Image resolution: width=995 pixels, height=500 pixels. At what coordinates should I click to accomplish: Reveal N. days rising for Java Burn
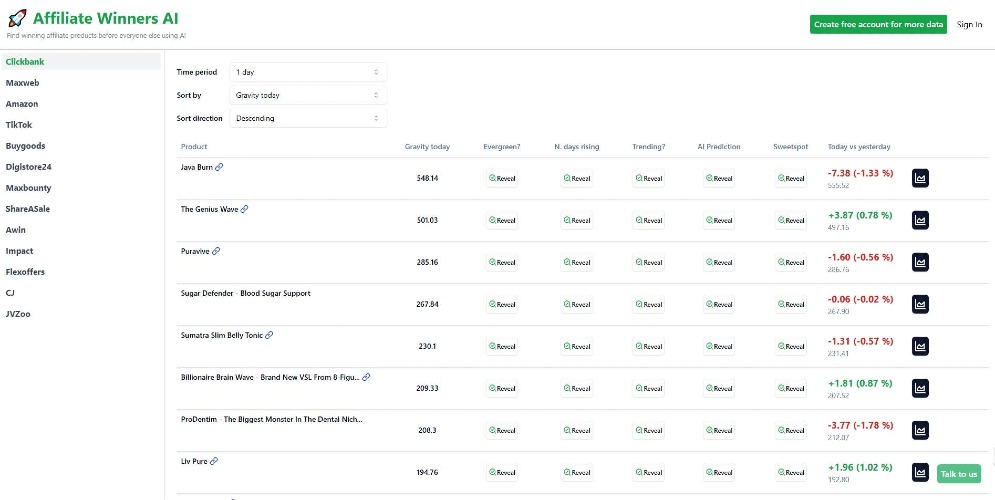577,178
